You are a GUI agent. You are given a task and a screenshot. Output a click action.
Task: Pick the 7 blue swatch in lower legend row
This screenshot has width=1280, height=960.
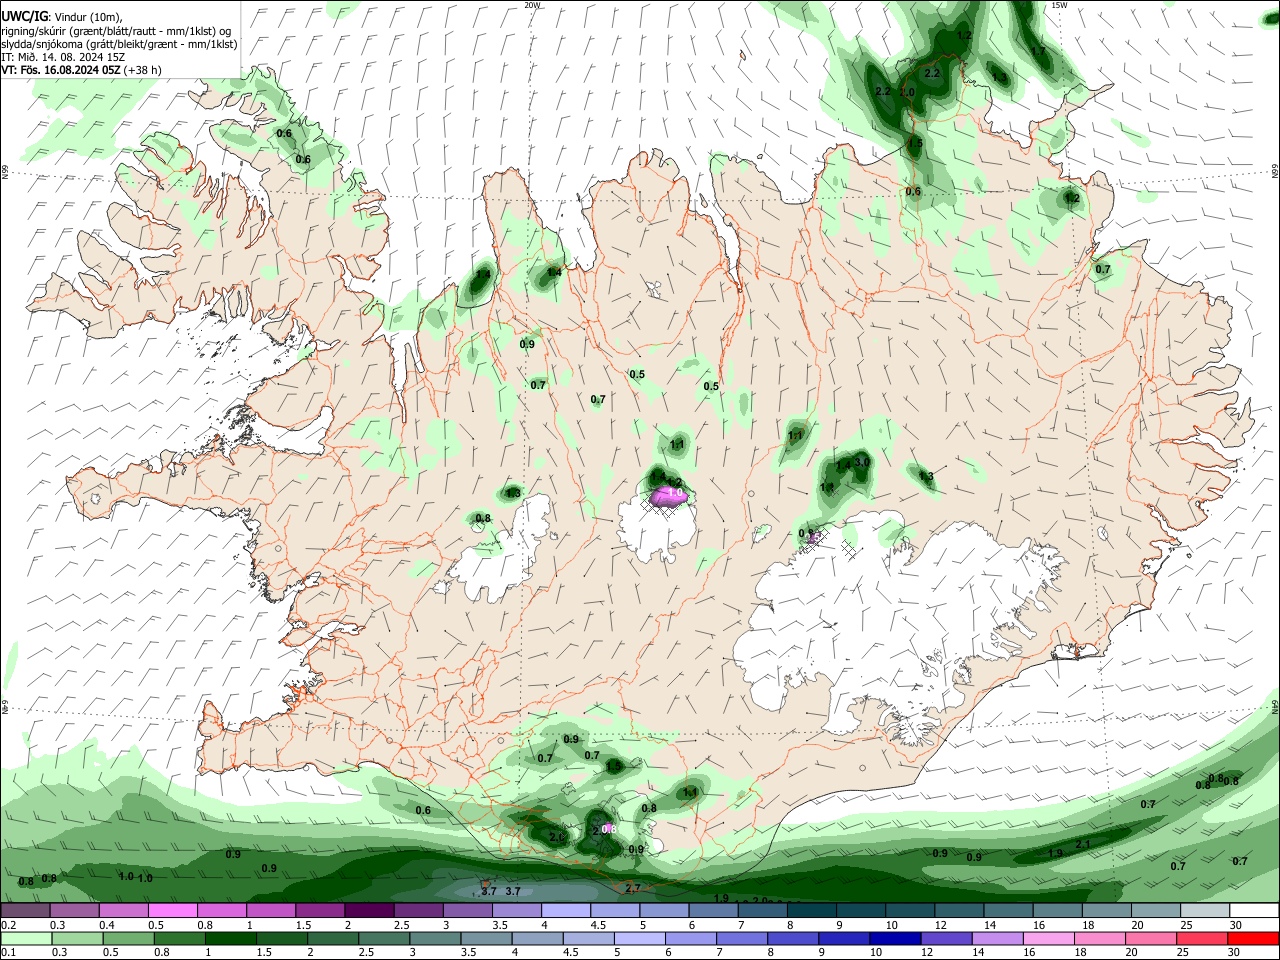(741, 938)
